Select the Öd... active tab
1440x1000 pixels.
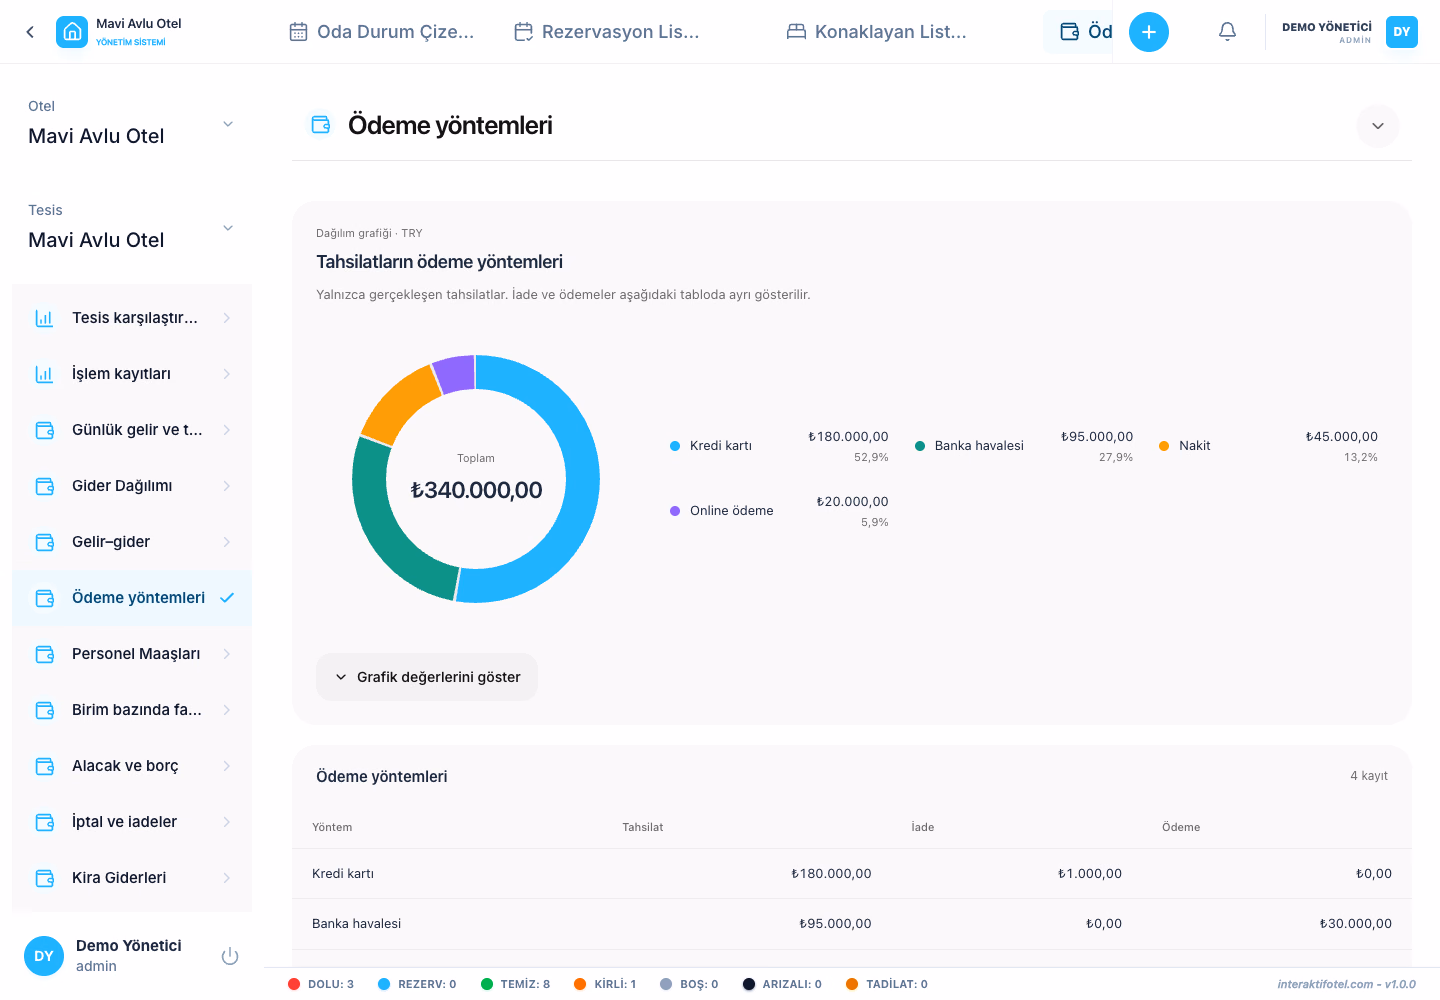tap(1078, 32)
